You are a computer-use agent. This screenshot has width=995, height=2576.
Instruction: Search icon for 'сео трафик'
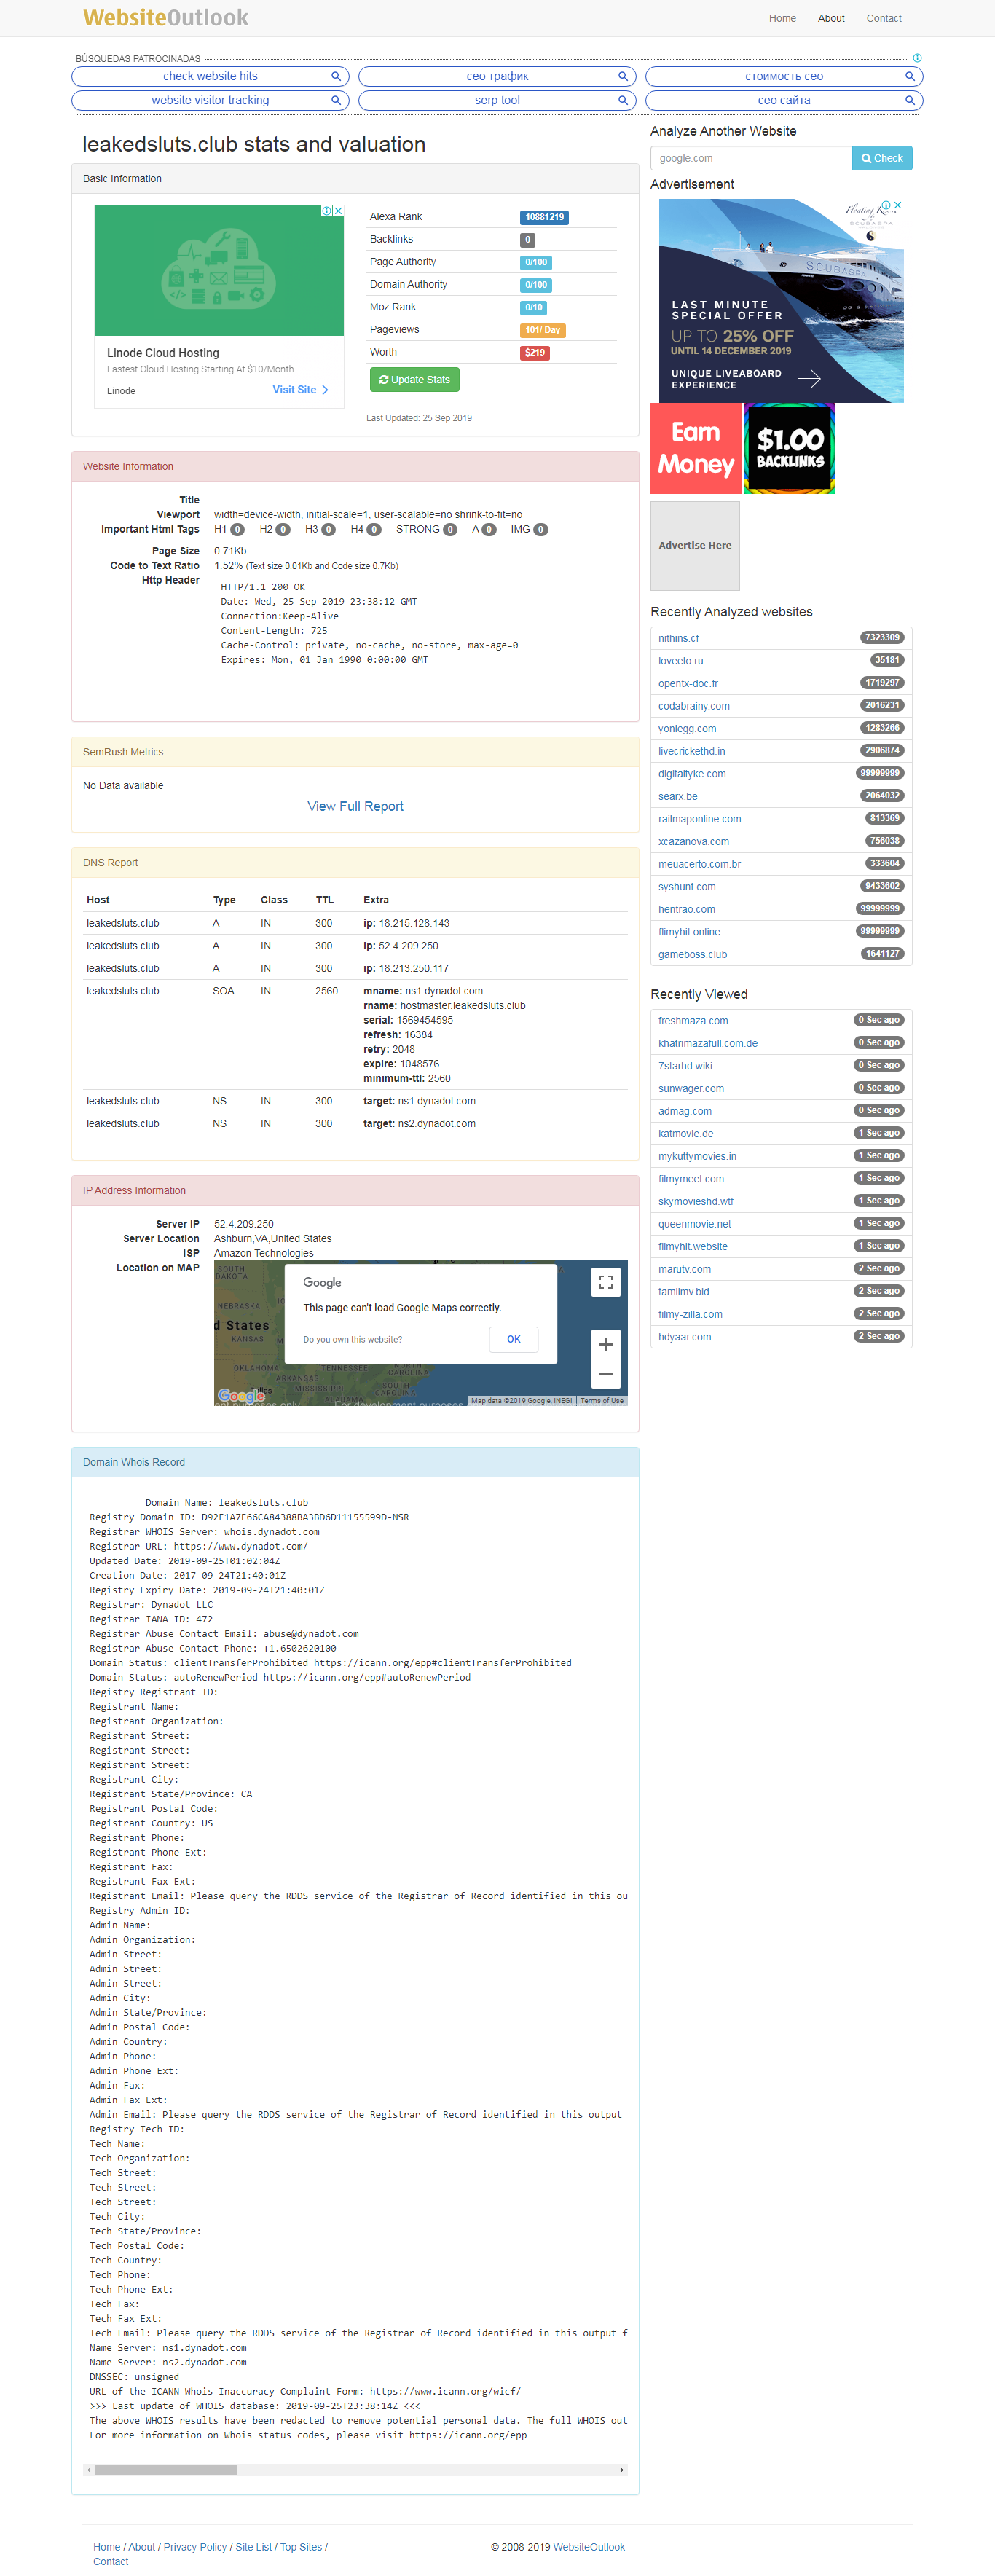(623, 76)
